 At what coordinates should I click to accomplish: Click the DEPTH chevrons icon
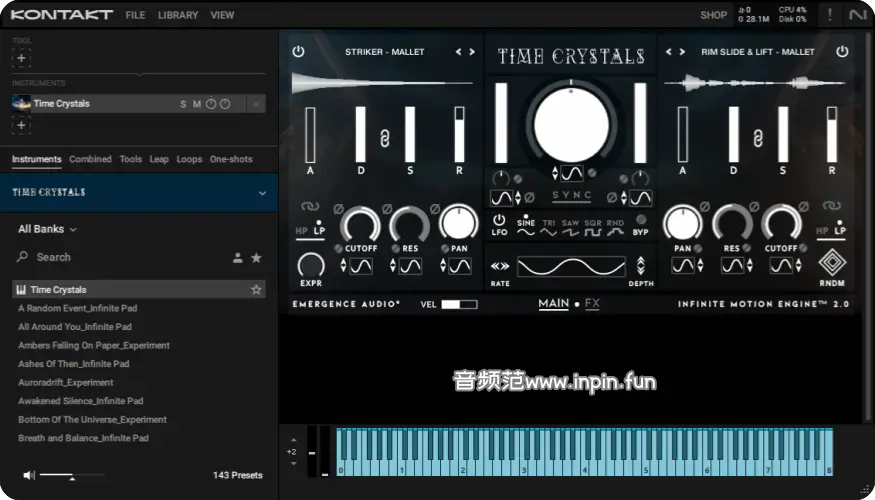[641, 266]
